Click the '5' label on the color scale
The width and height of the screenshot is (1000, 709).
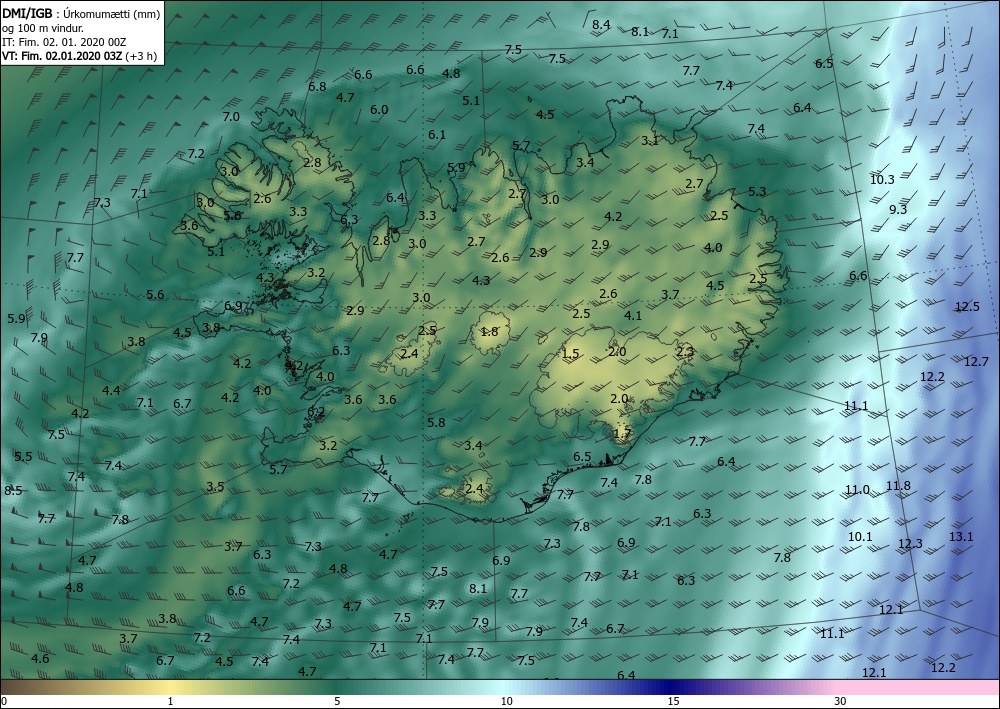pyautogui.click(x=337, y=701)
